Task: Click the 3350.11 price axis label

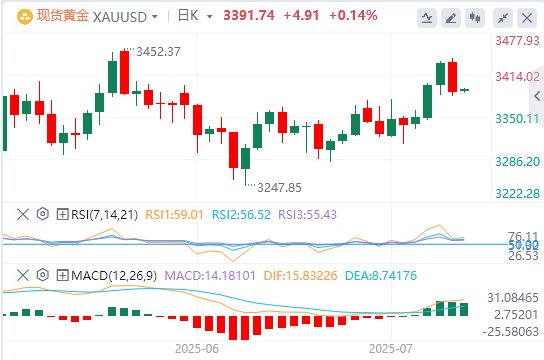Action: [x=517, y=119]
